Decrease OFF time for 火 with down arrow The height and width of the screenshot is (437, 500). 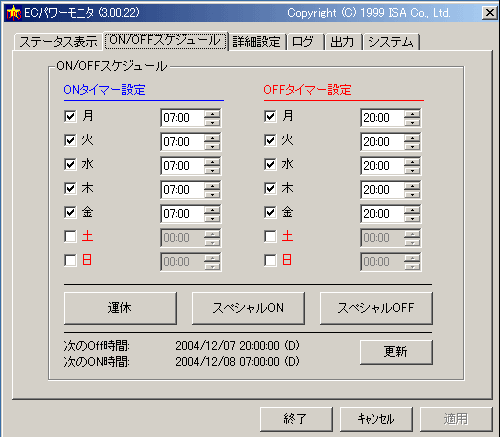point(412,146)
